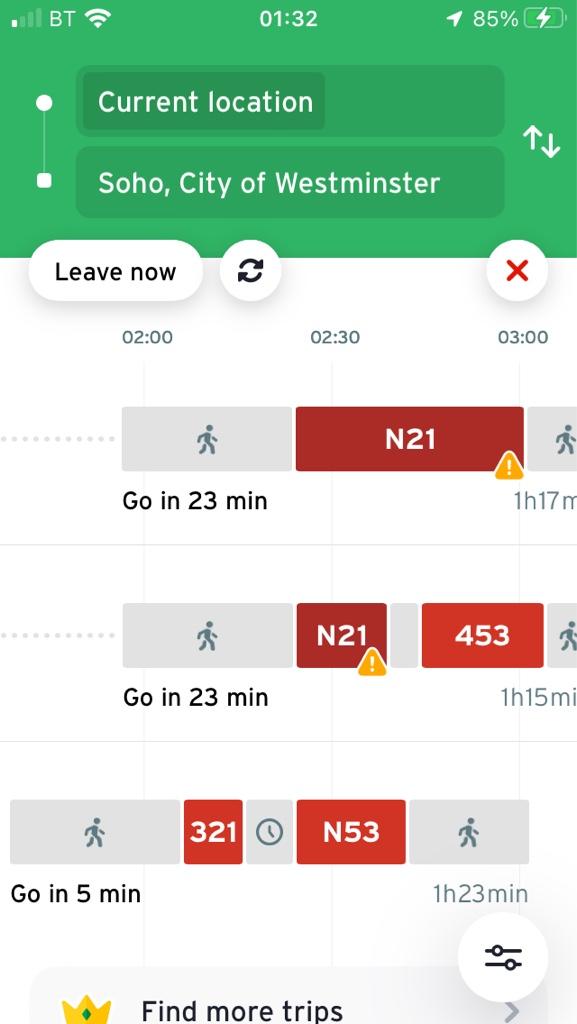The height and width of the screenshot is (1024, 577).
Task: Tap the refresh results icon
Action: pyautogui.click(x=250, y=270)
